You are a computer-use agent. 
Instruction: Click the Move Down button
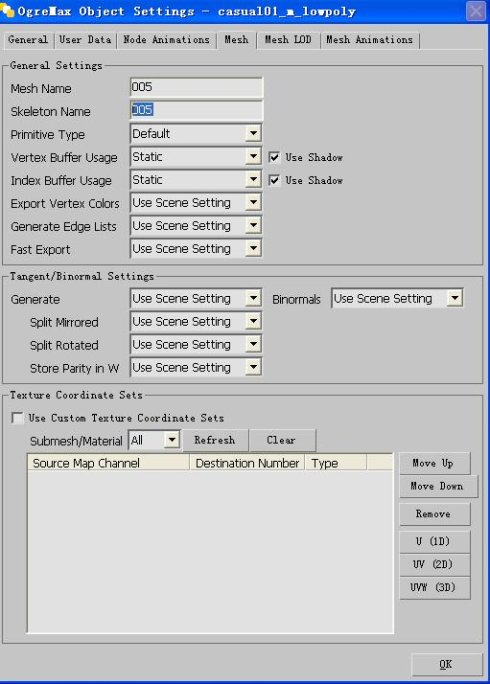click(439, 486)
